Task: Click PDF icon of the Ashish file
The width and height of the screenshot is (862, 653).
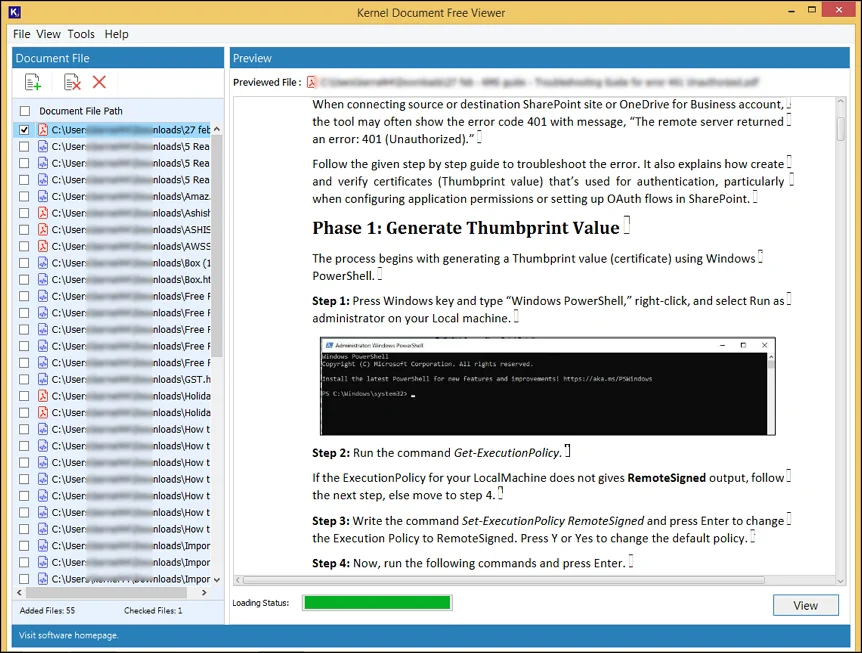Action: point(43,213)
